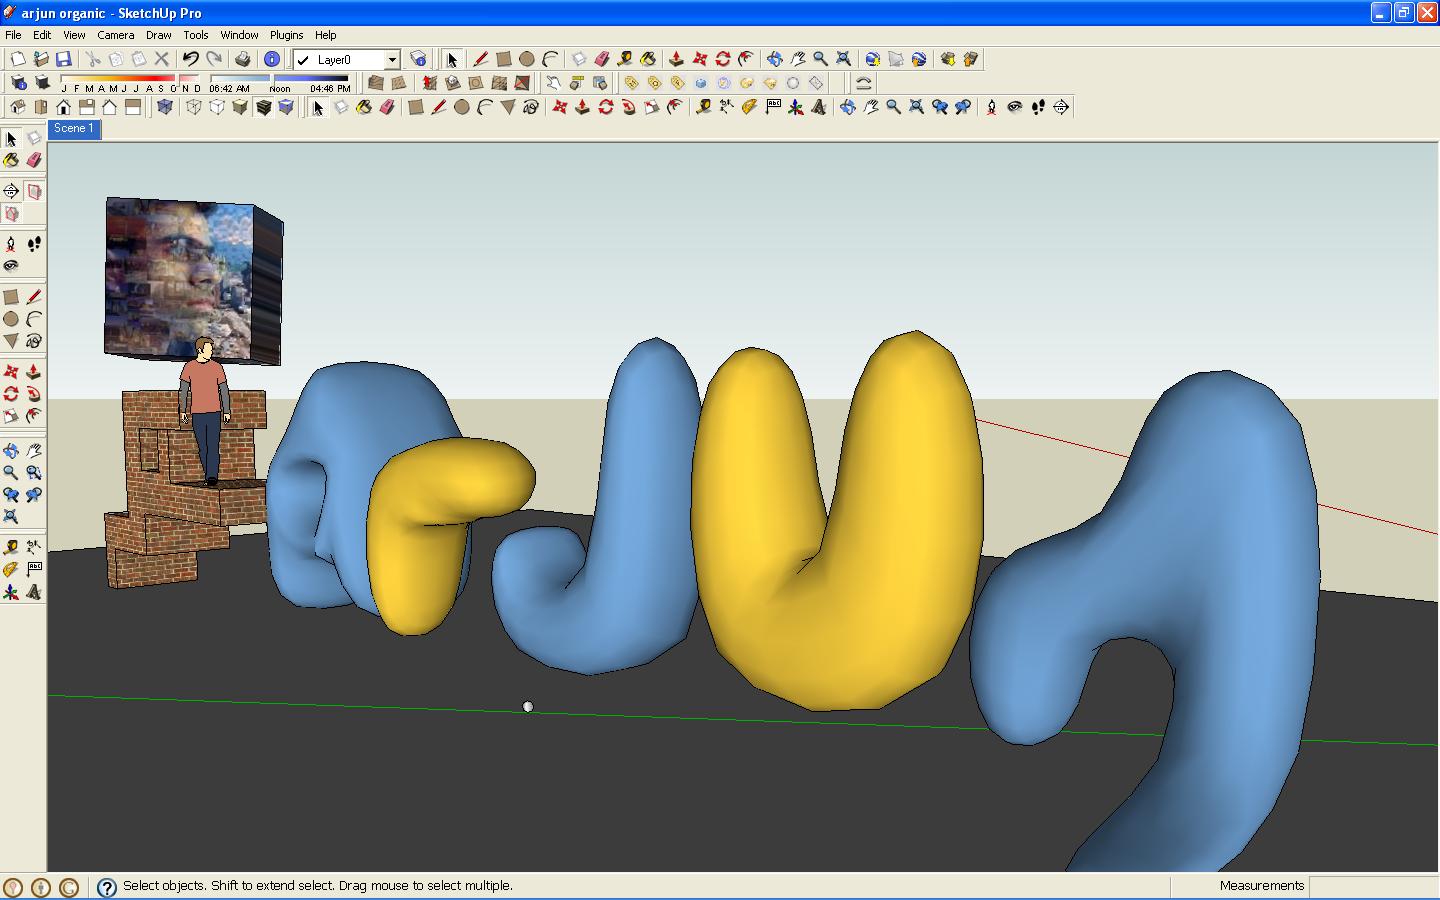
Task: Enable Monochrome face style
Action: click(287, 107)
